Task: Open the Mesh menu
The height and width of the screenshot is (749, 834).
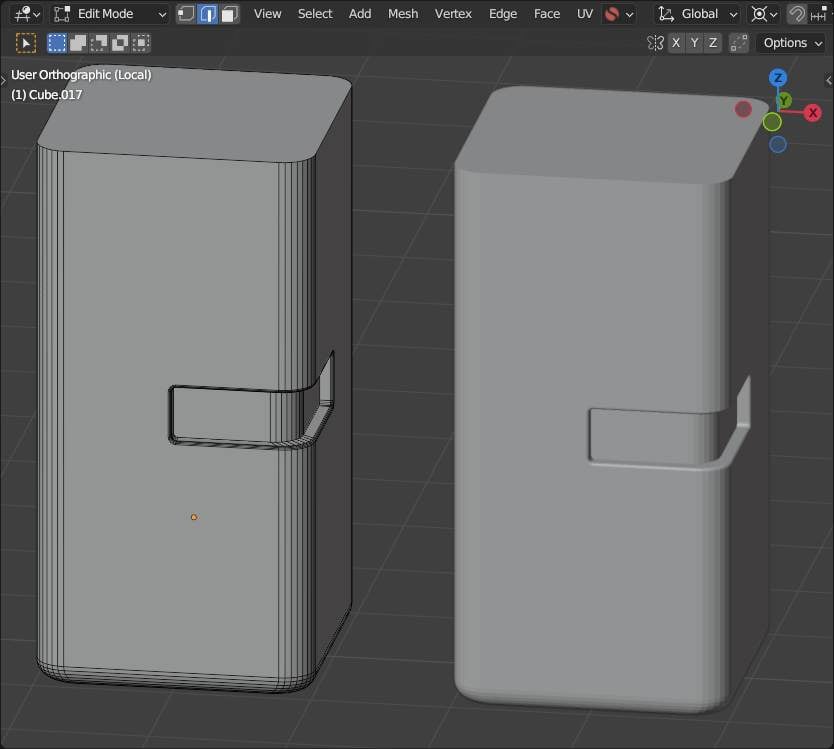Action: coord(403,14)
